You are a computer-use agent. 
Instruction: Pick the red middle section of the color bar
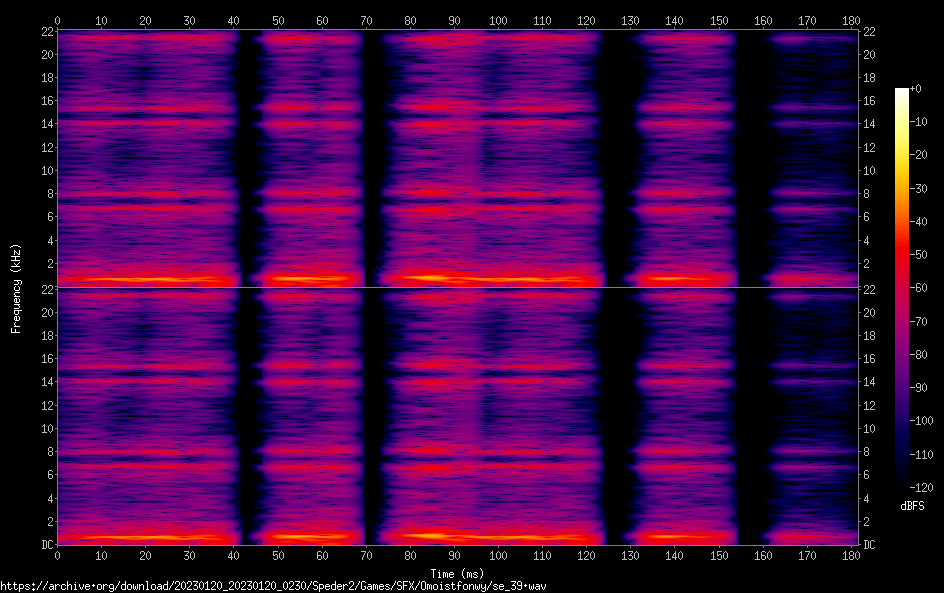point(902,260)
